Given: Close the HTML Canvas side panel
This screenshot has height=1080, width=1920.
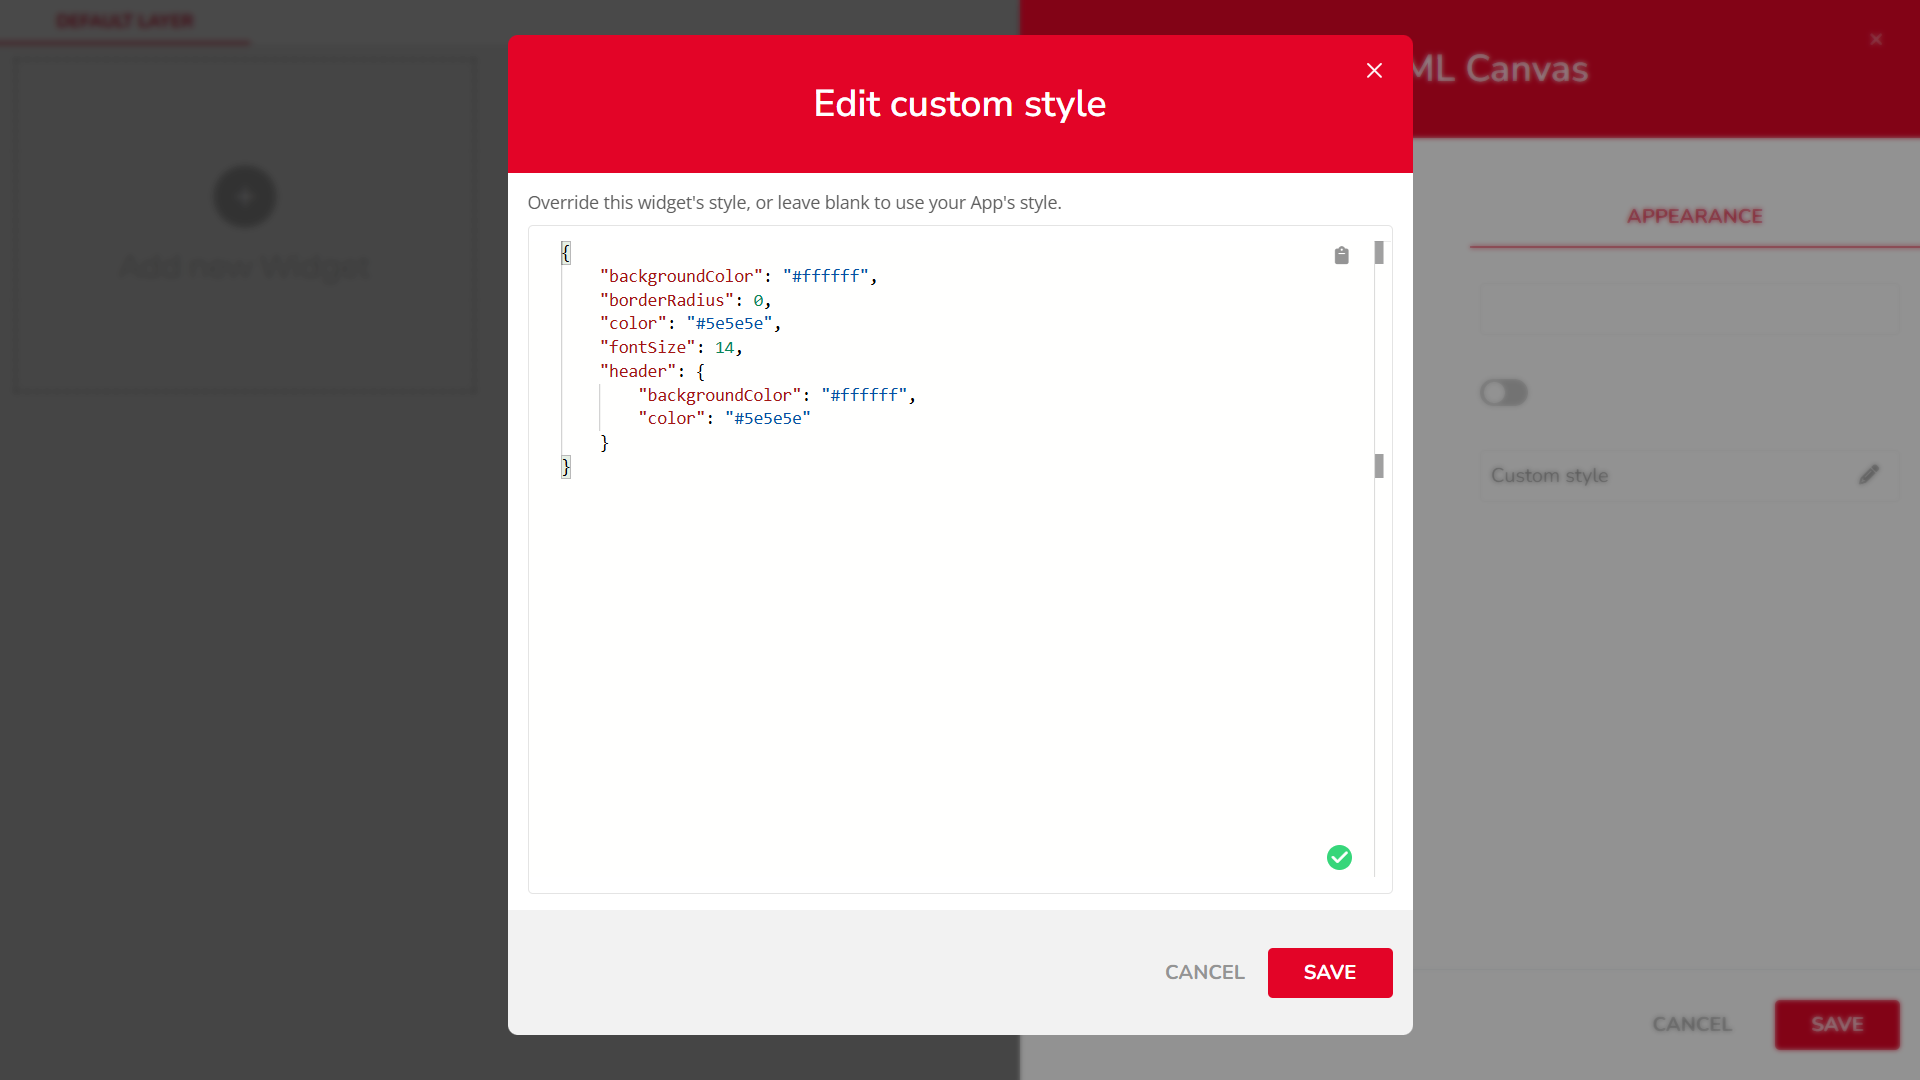Looking at the screenshot, I should tap(1876, 40).
